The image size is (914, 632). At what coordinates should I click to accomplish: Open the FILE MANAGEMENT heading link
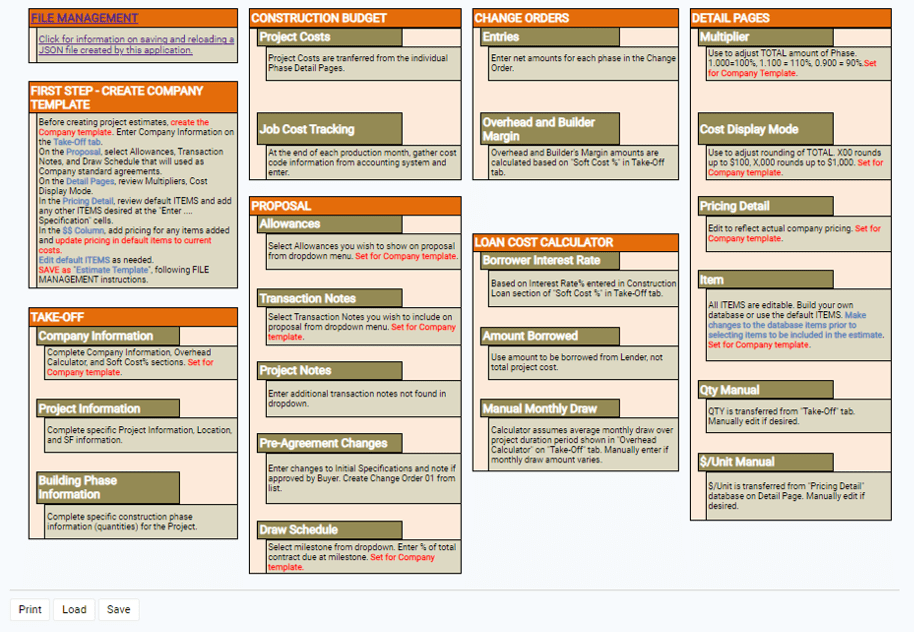click(85, 18)
